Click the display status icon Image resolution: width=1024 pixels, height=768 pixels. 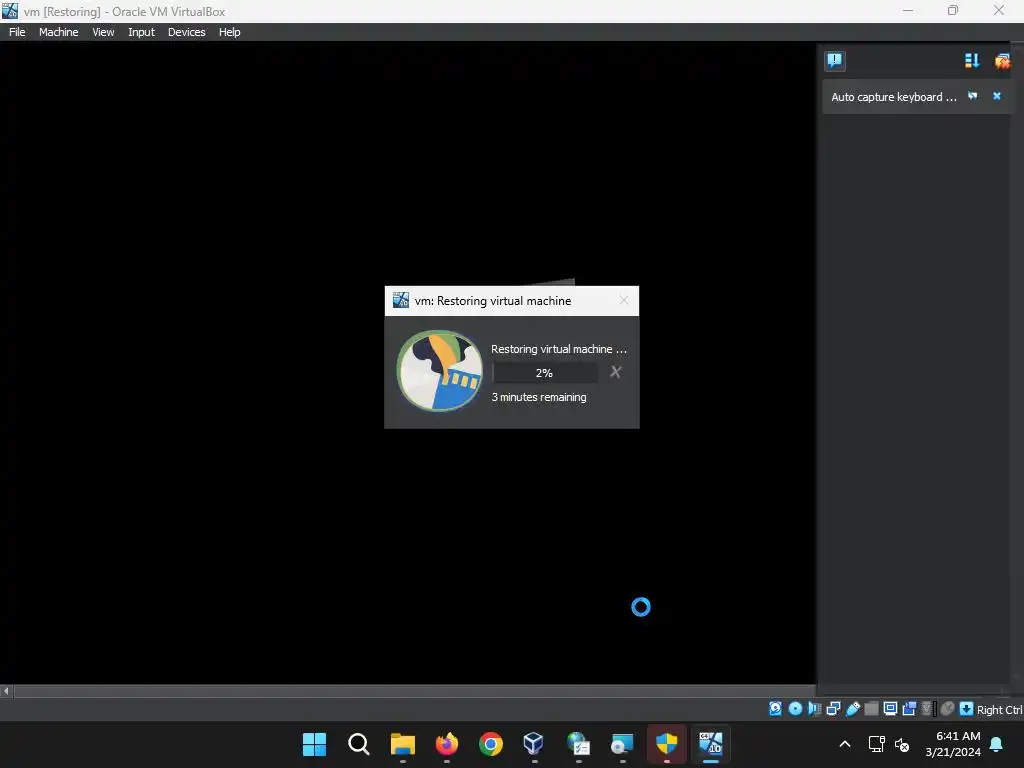(x=890, y=709)
